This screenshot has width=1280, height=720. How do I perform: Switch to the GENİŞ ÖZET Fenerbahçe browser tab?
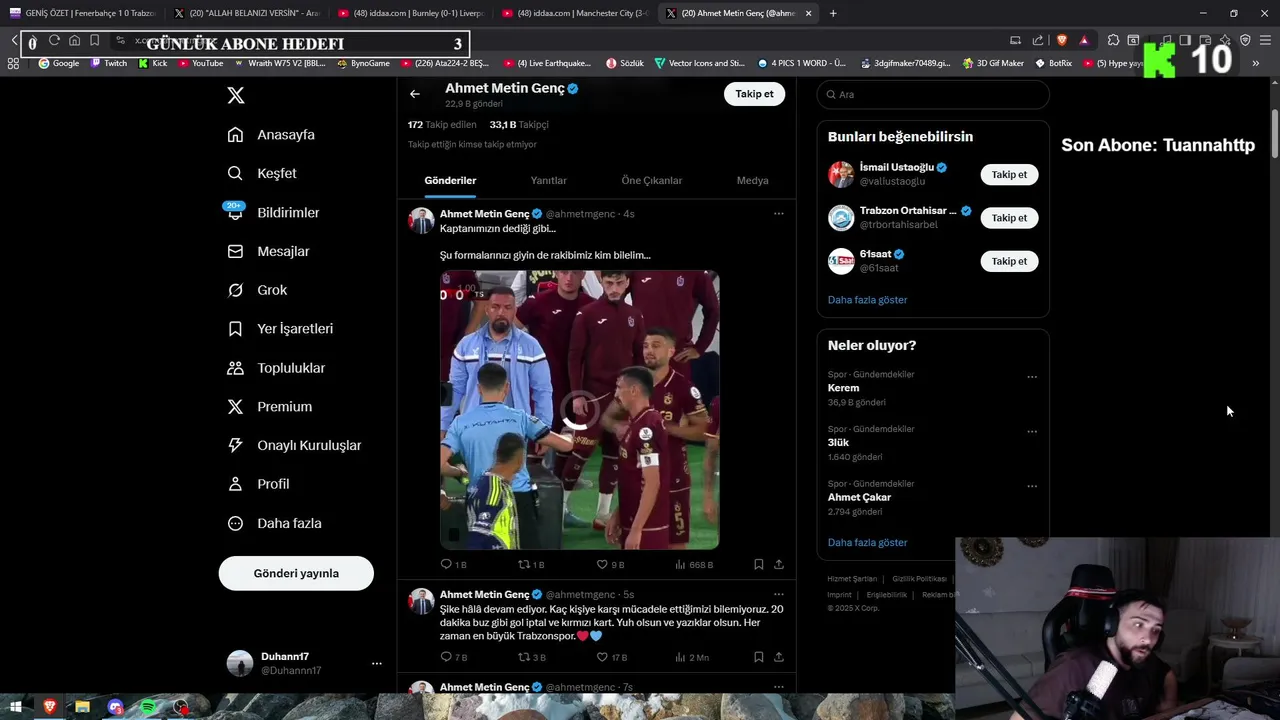tap(83, 13)
